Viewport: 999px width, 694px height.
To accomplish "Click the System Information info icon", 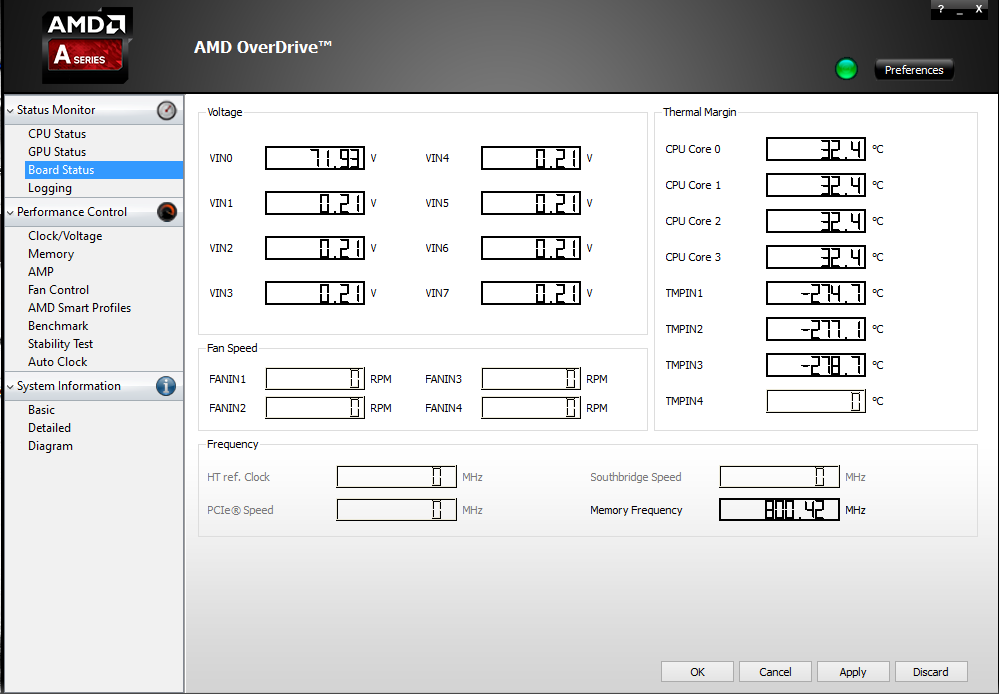I will click(166, 386).
